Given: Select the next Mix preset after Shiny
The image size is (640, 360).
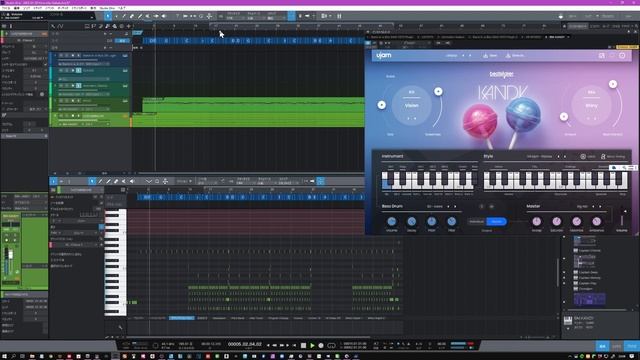Looking at the screenshot, I should tap(595, 119).
